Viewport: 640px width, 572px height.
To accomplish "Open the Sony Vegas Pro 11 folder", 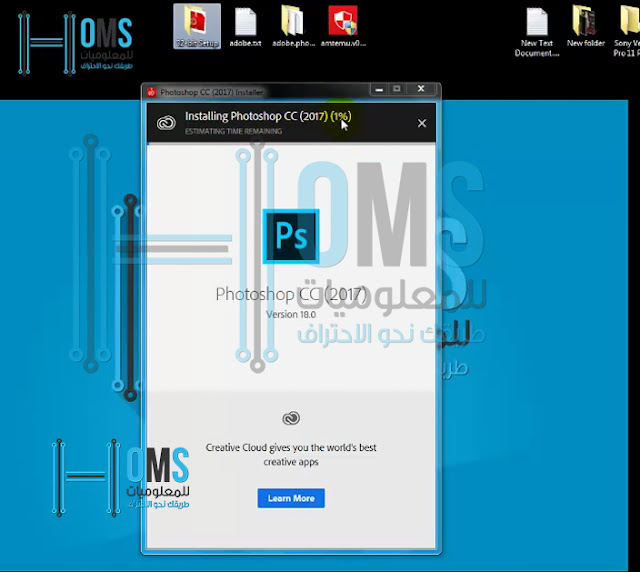I will [x=626, y=32].
